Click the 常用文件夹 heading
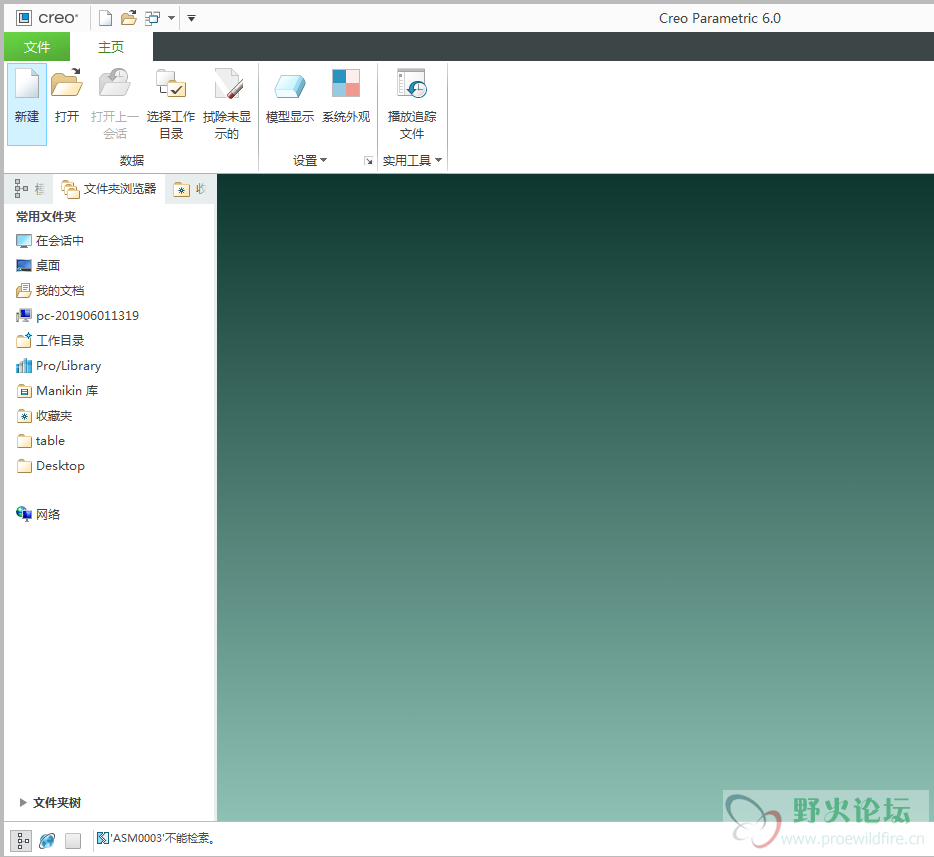This screenshot has width=934, height=857. [46, 217]
